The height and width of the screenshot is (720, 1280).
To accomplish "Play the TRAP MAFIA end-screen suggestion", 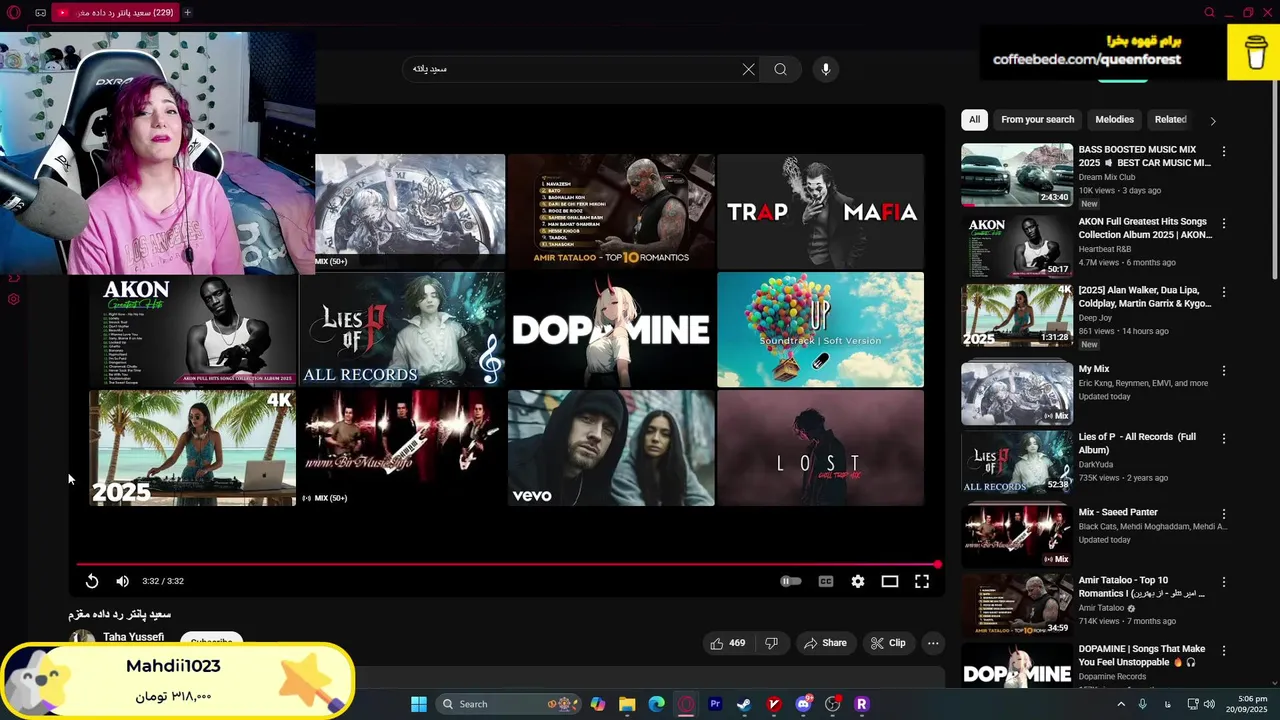I will pyautogui.click(x=820, y=211).
